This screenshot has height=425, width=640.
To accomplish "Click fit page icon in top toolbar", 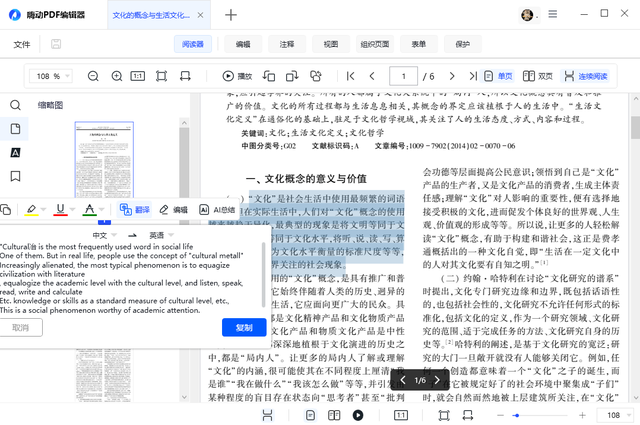I will point(161,76).
